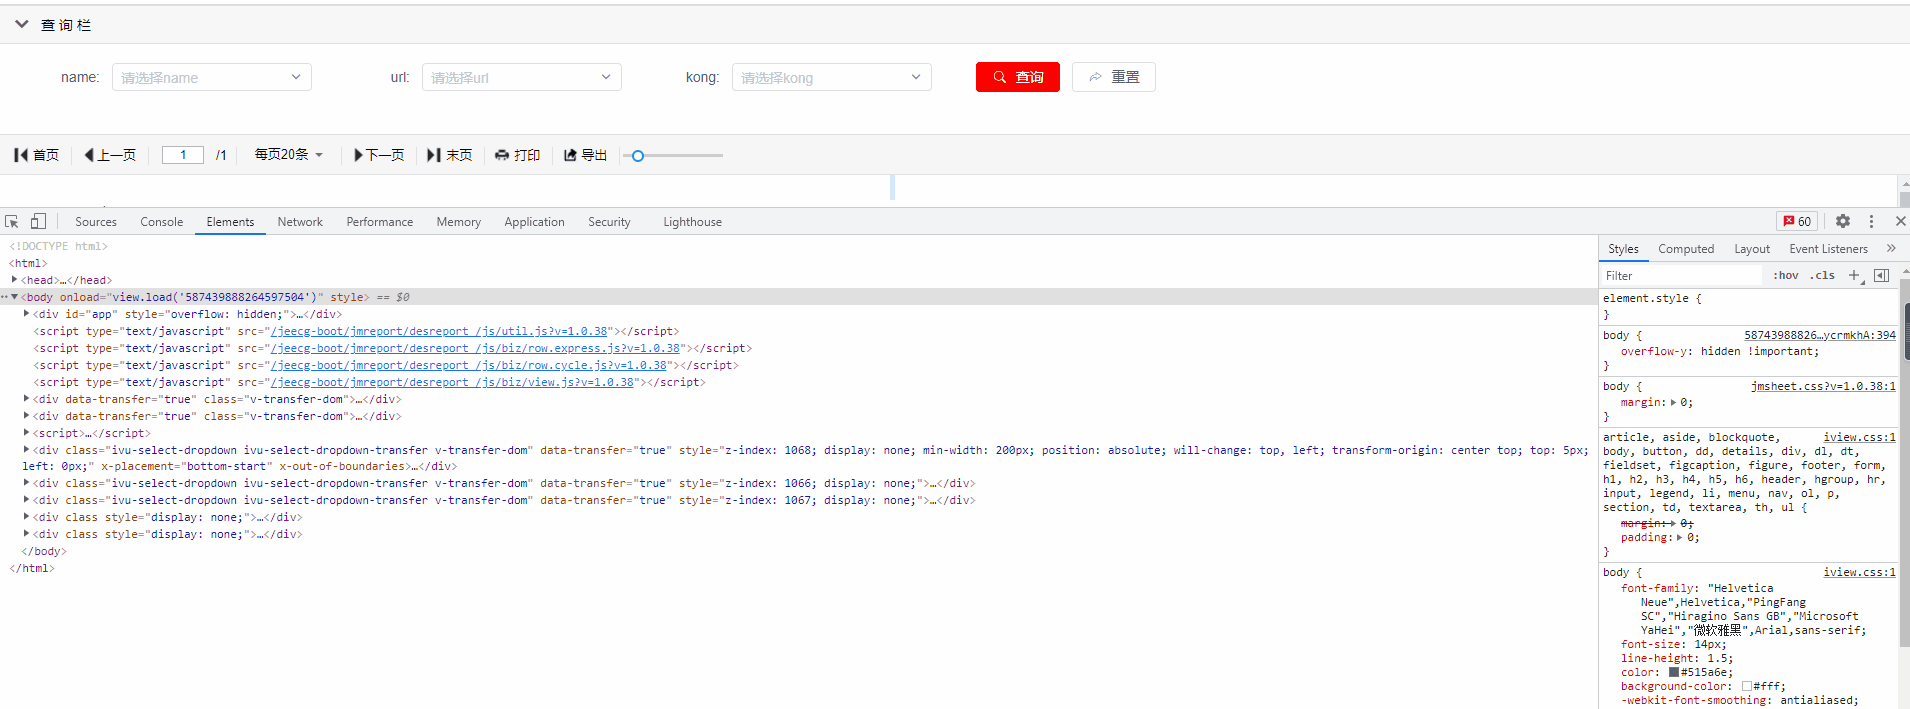Click the 重置 reset button

coord(1114,77)
